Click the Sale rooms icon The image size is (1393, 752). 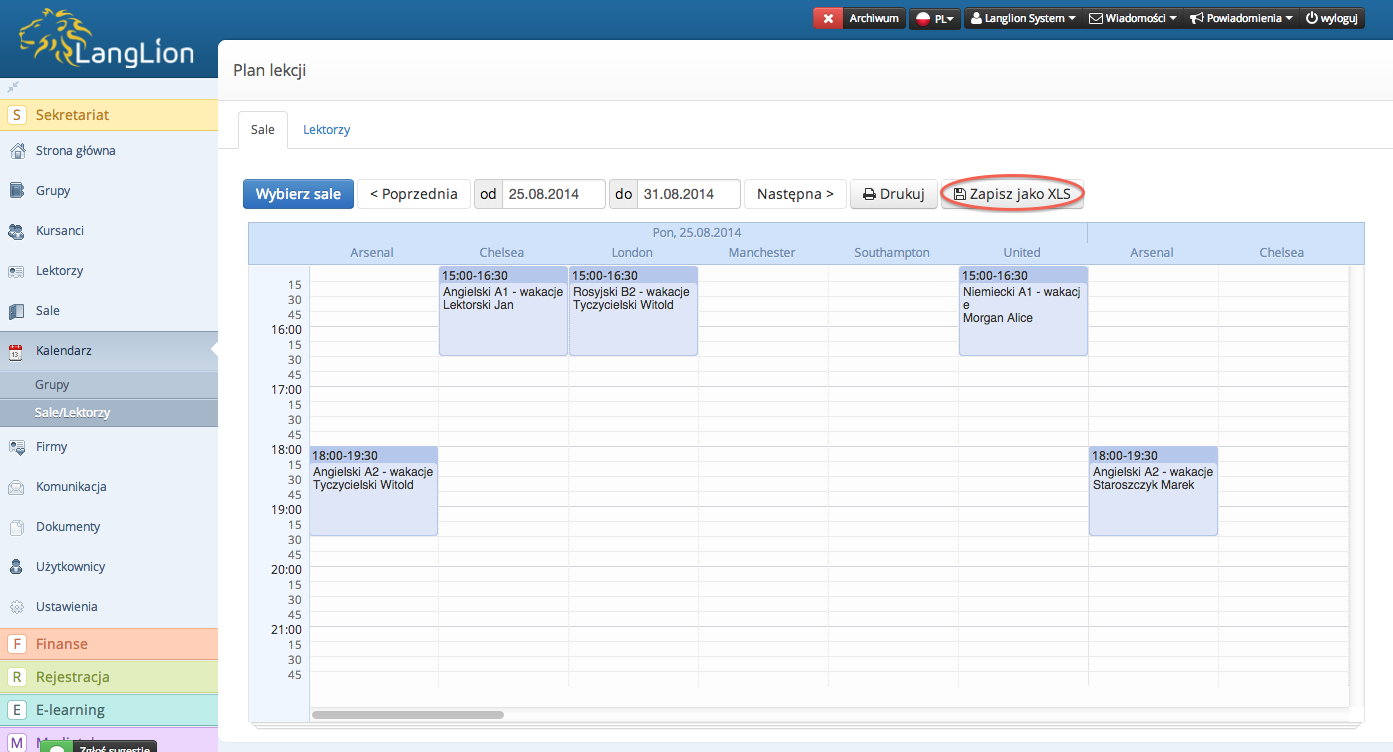point(16,311)
